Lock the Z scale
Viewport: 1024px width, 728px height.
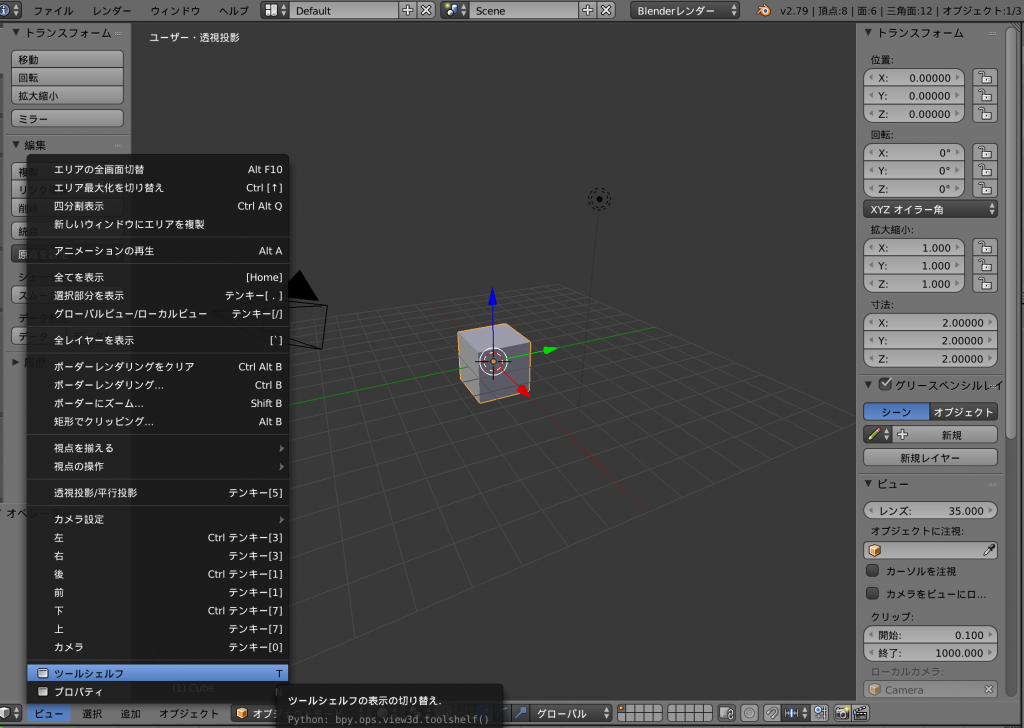pyautogui.click(x=985, y=284)
